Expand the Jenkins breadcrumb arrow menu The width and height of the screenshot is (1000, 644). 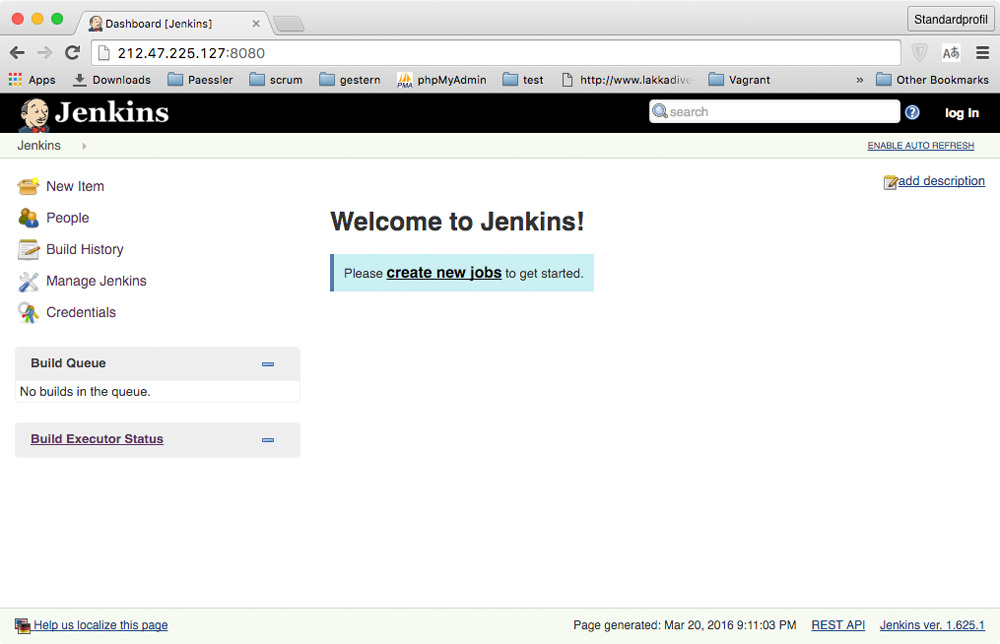coord(84,146)
